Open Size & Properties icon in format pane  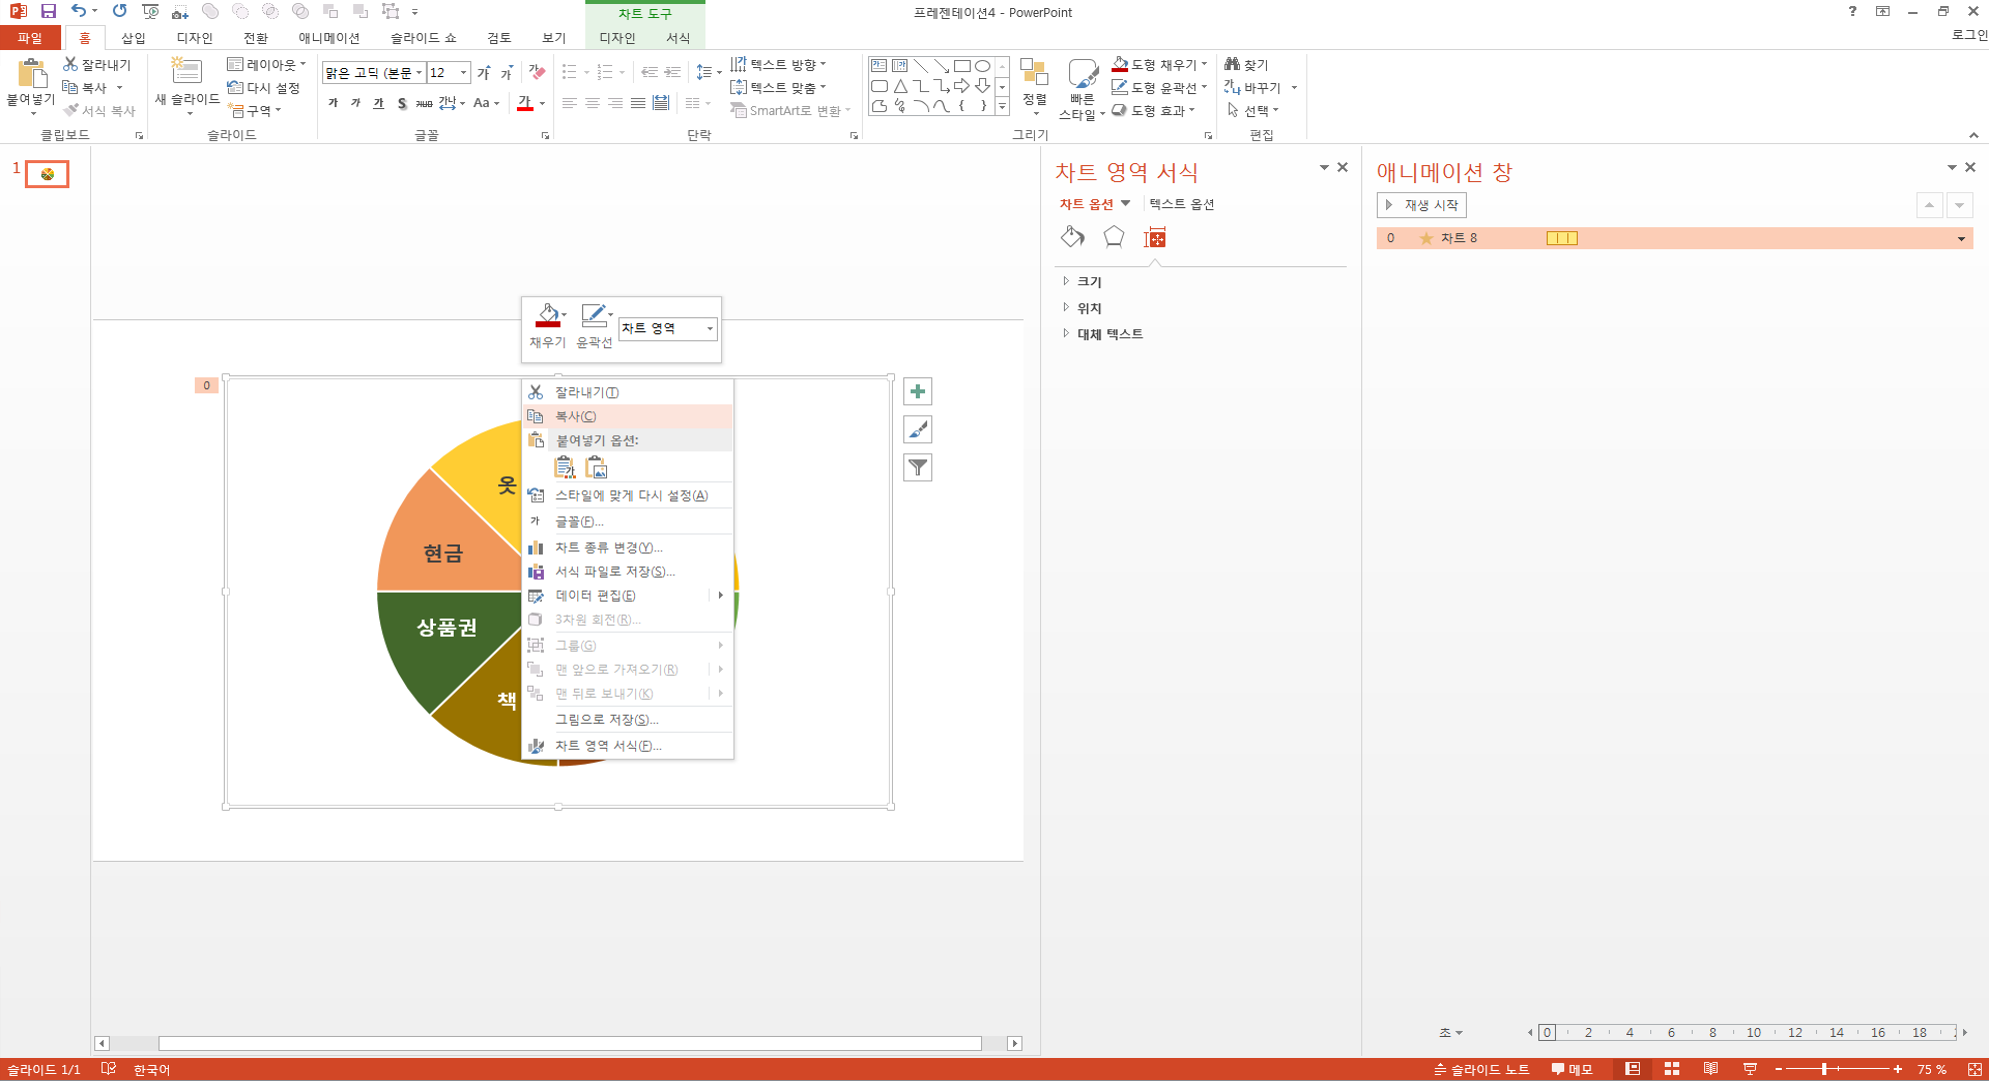(1155, 238)
